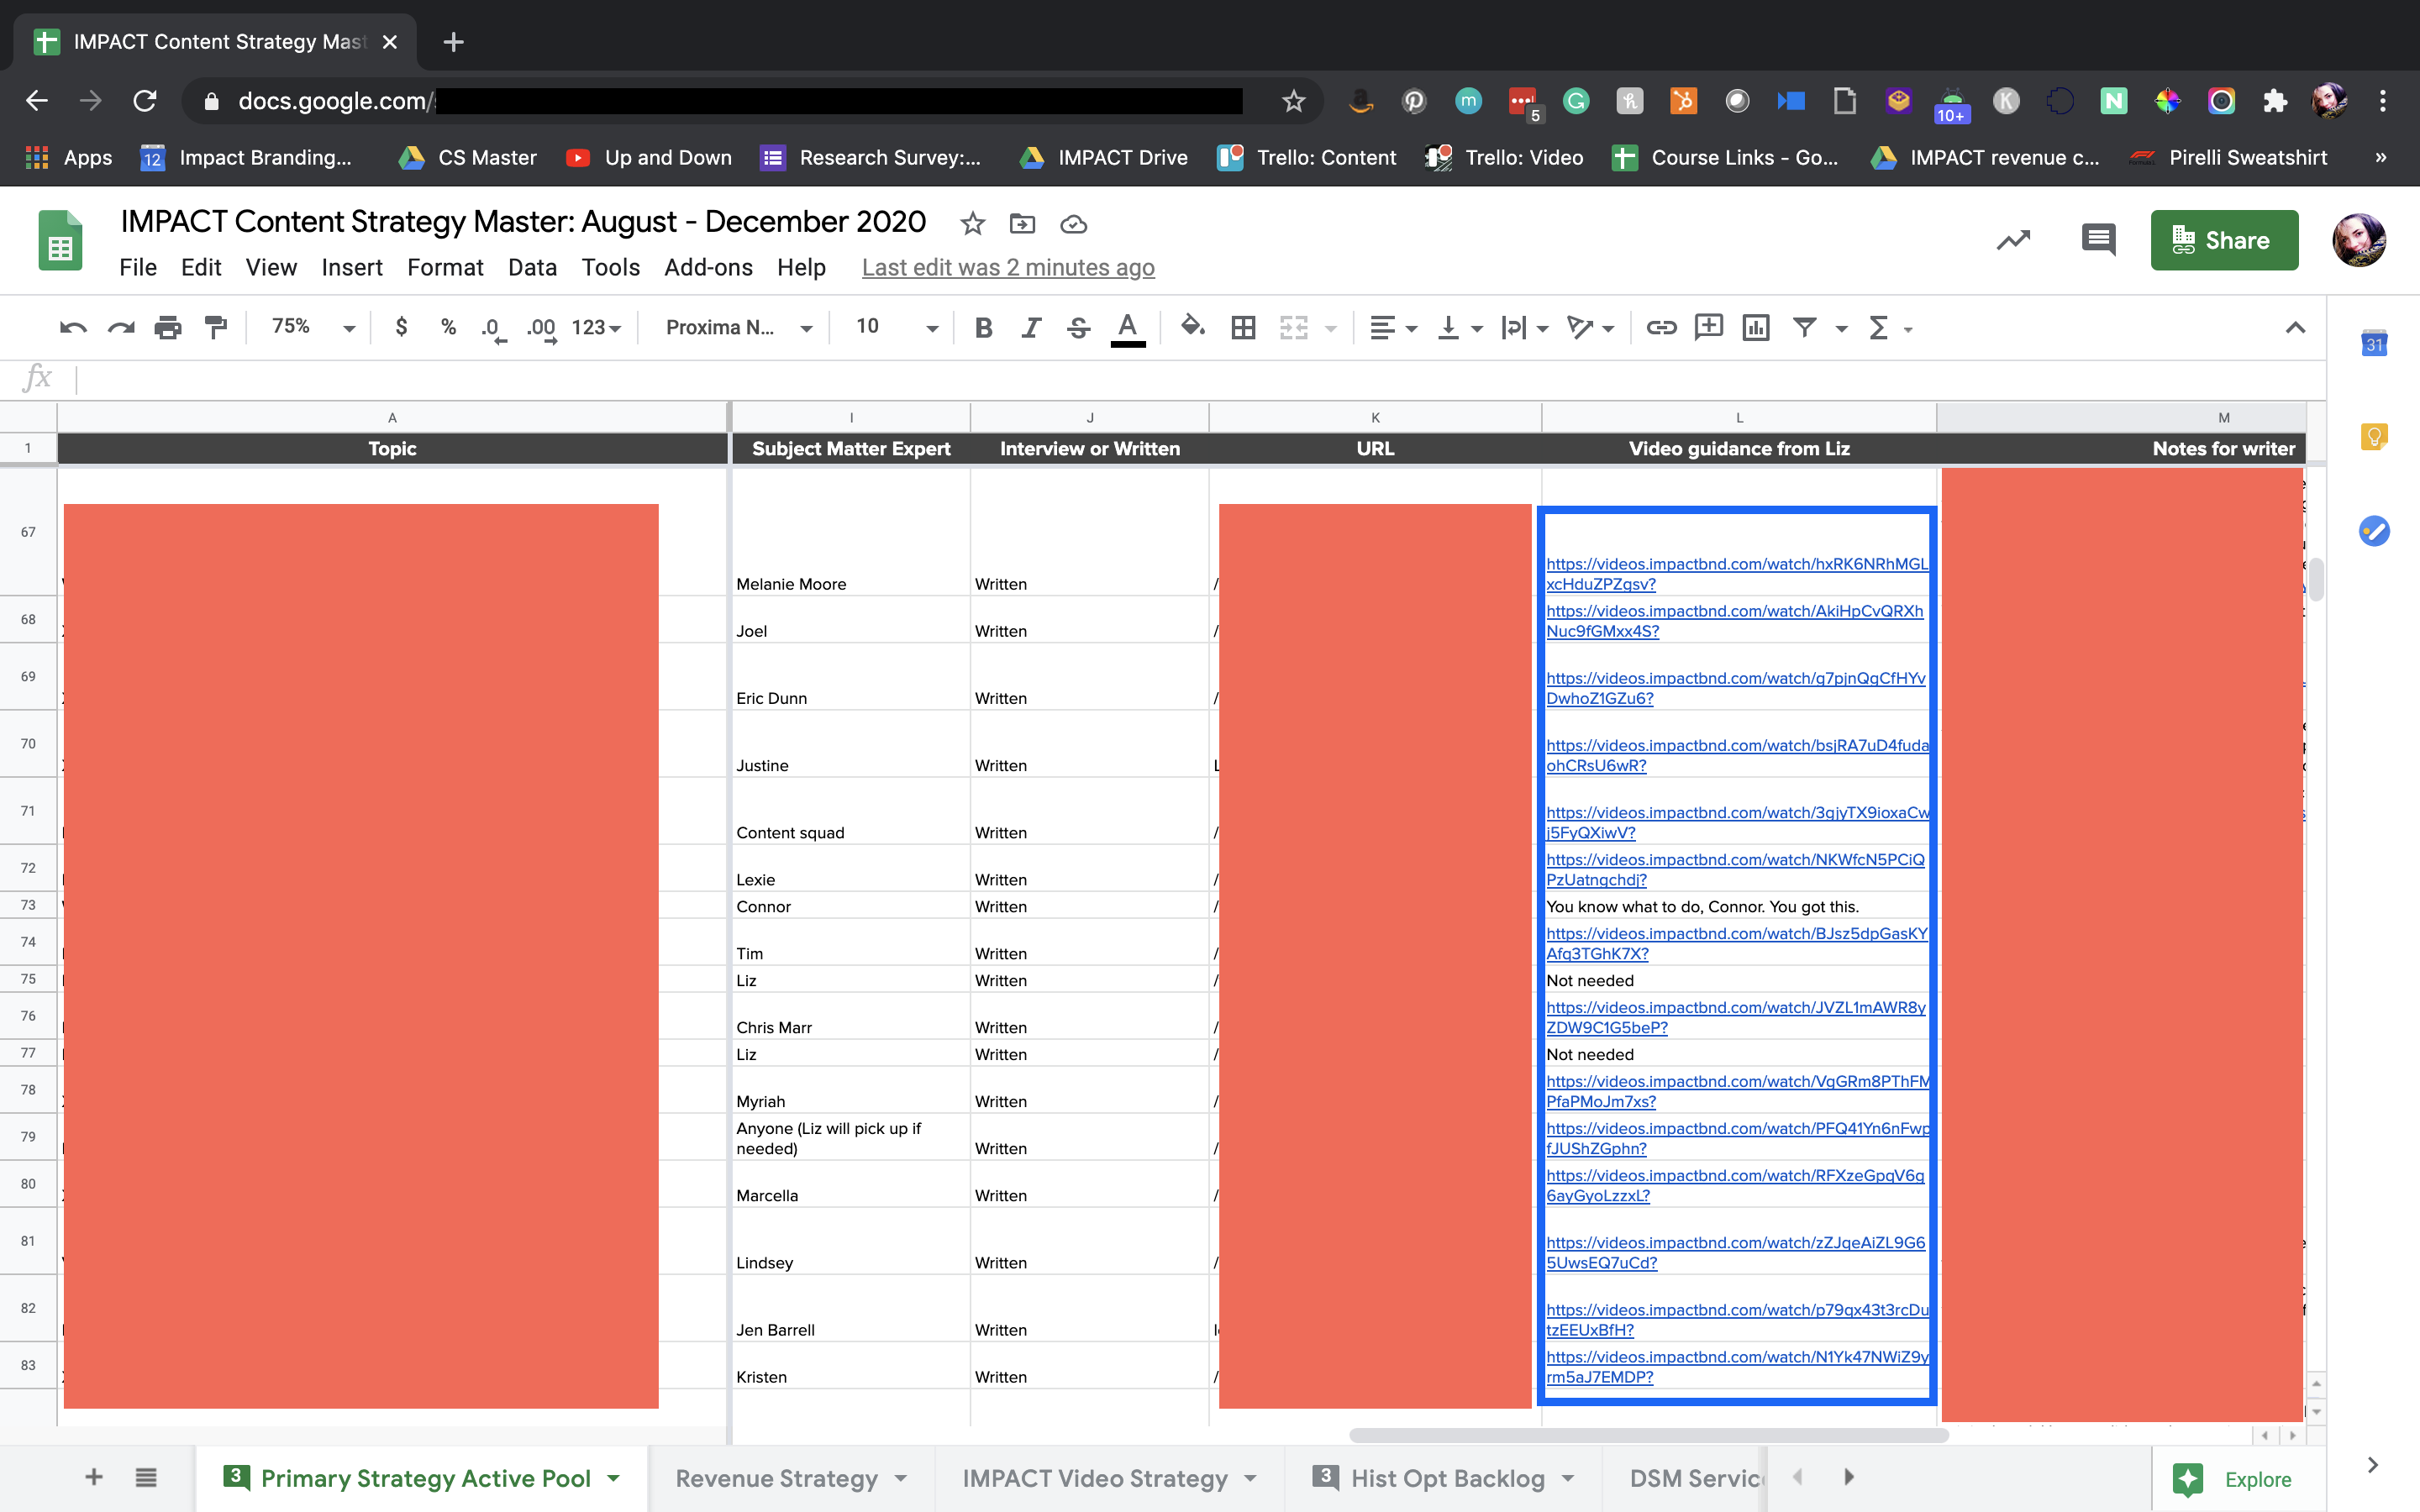2420x1512 pixels.
Task: Toggle bold formatting
Action: click(983, 327)
